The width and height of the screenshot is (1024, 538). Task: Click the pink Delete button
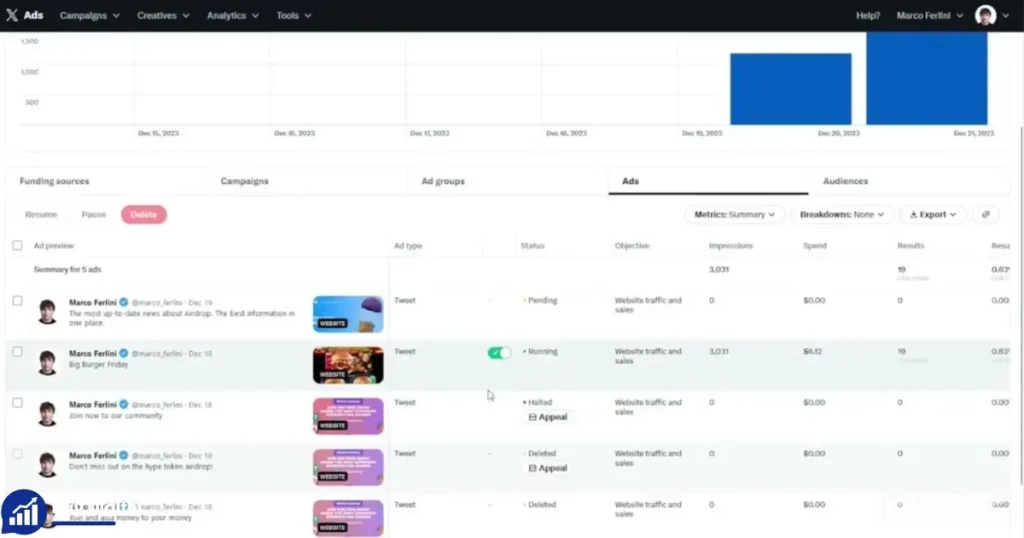144,214
